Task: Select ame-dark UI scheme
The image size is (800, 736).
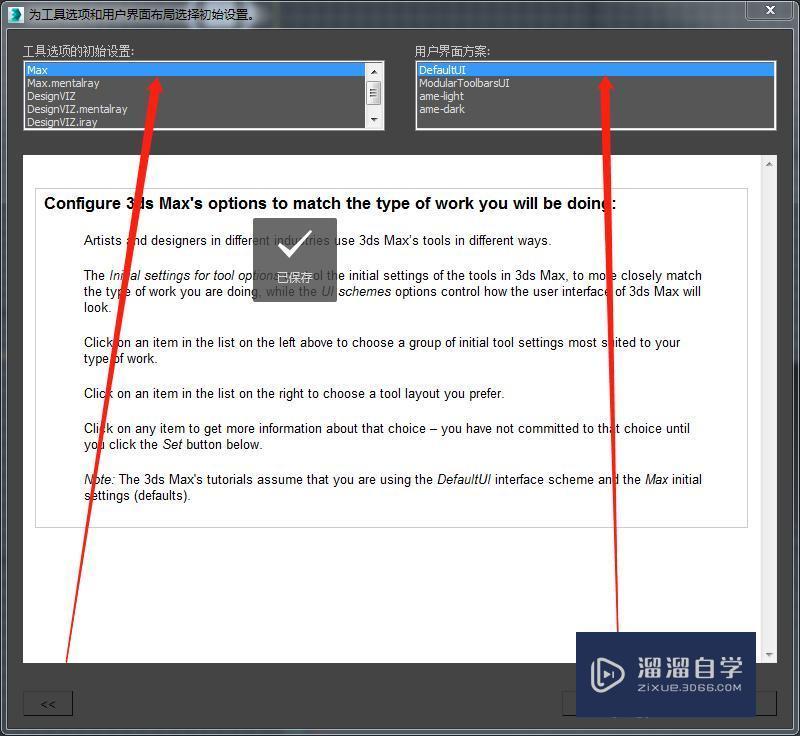Action: (x=595, y=109)
